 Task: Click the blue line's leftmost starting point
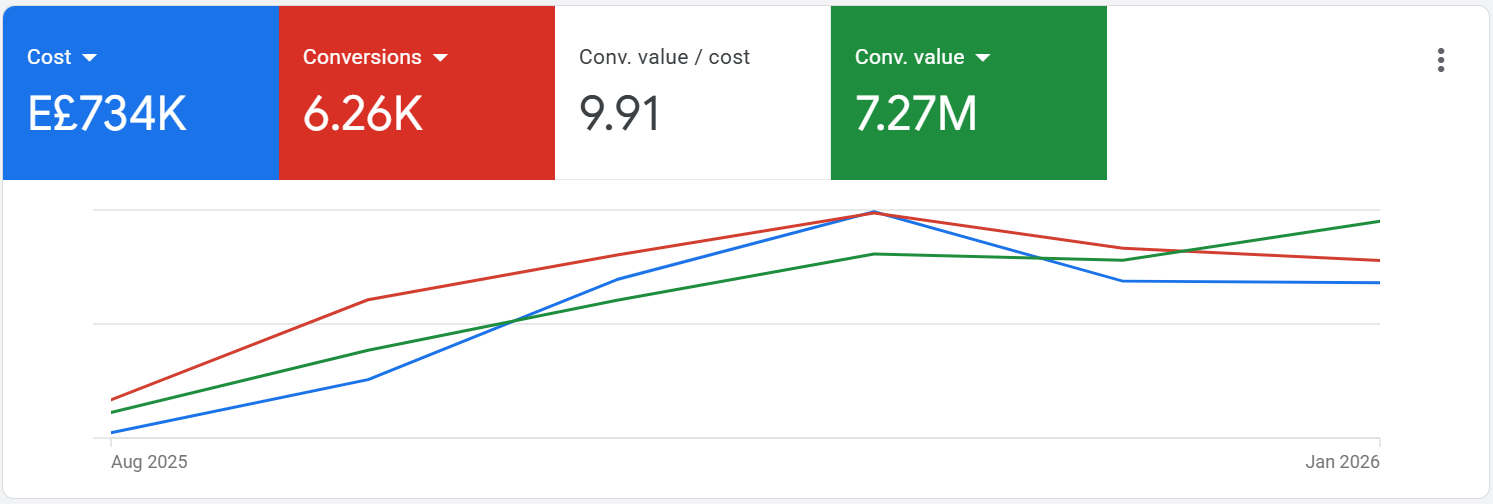(x=111, y=433)
